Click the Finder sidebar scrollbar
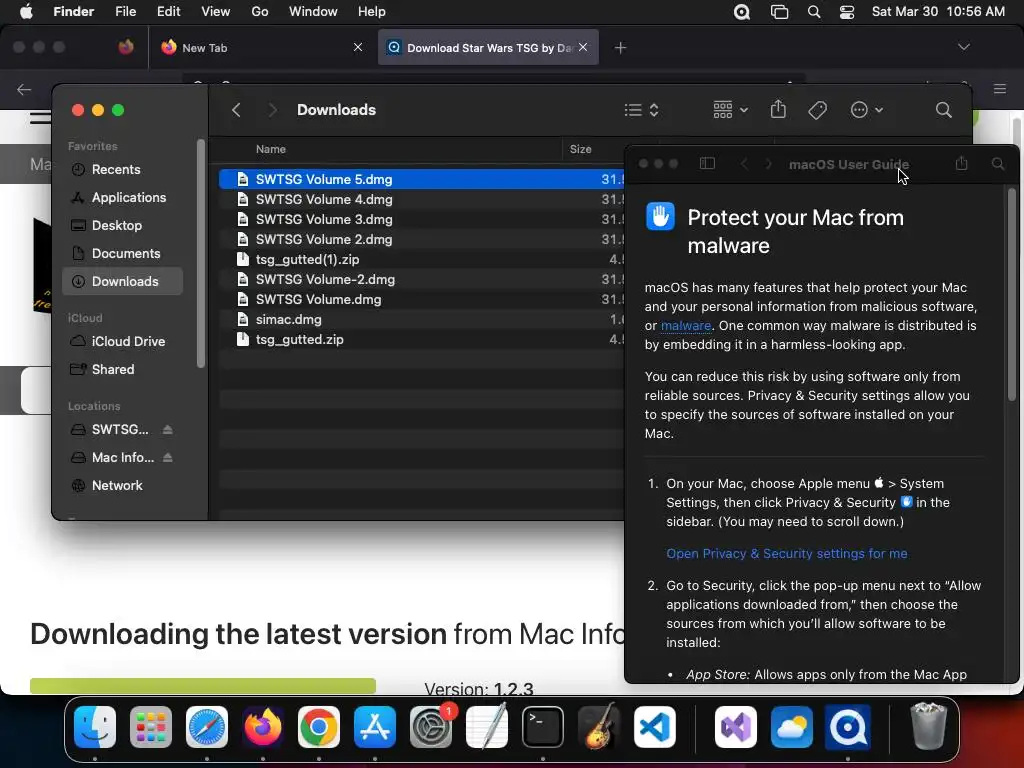Image resolution: width=1024 pixels, height=768 pixels. pos(200,253)
